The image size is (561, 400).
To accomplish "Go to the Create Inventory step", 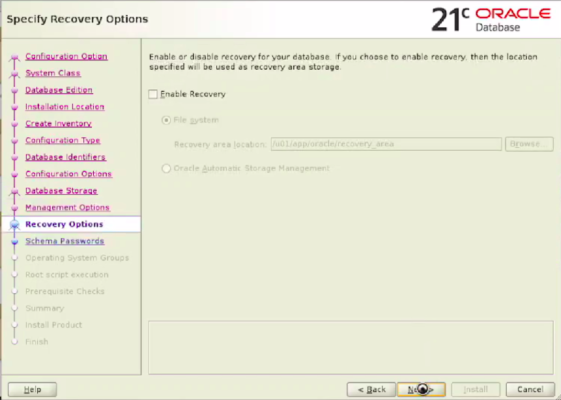I will tap(59, 124).
